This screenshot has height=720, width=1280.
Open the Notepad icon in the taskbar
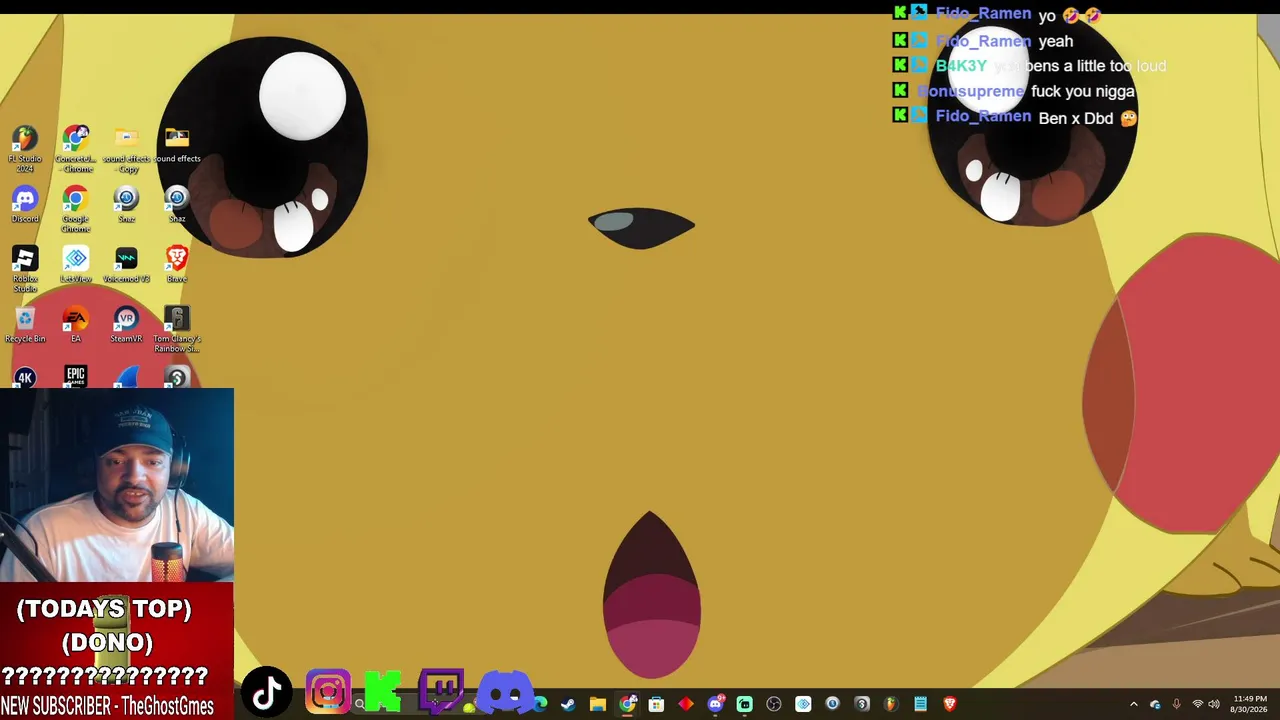tap(921, 704)
